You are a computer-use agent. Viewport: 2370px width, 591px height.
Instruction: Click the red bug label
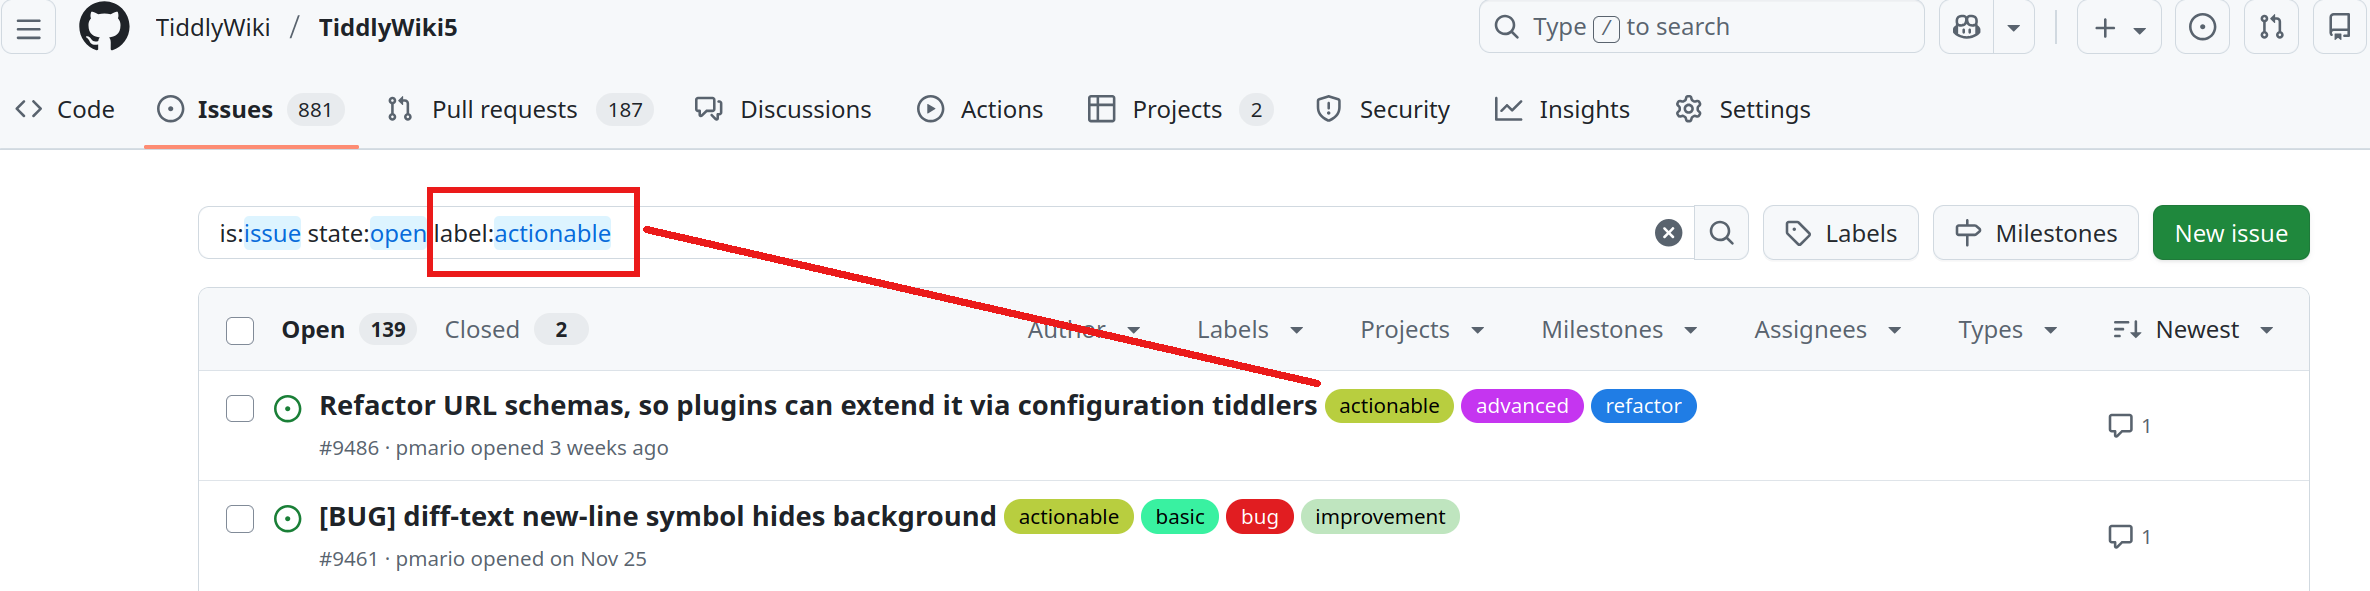coord(1259,517)
